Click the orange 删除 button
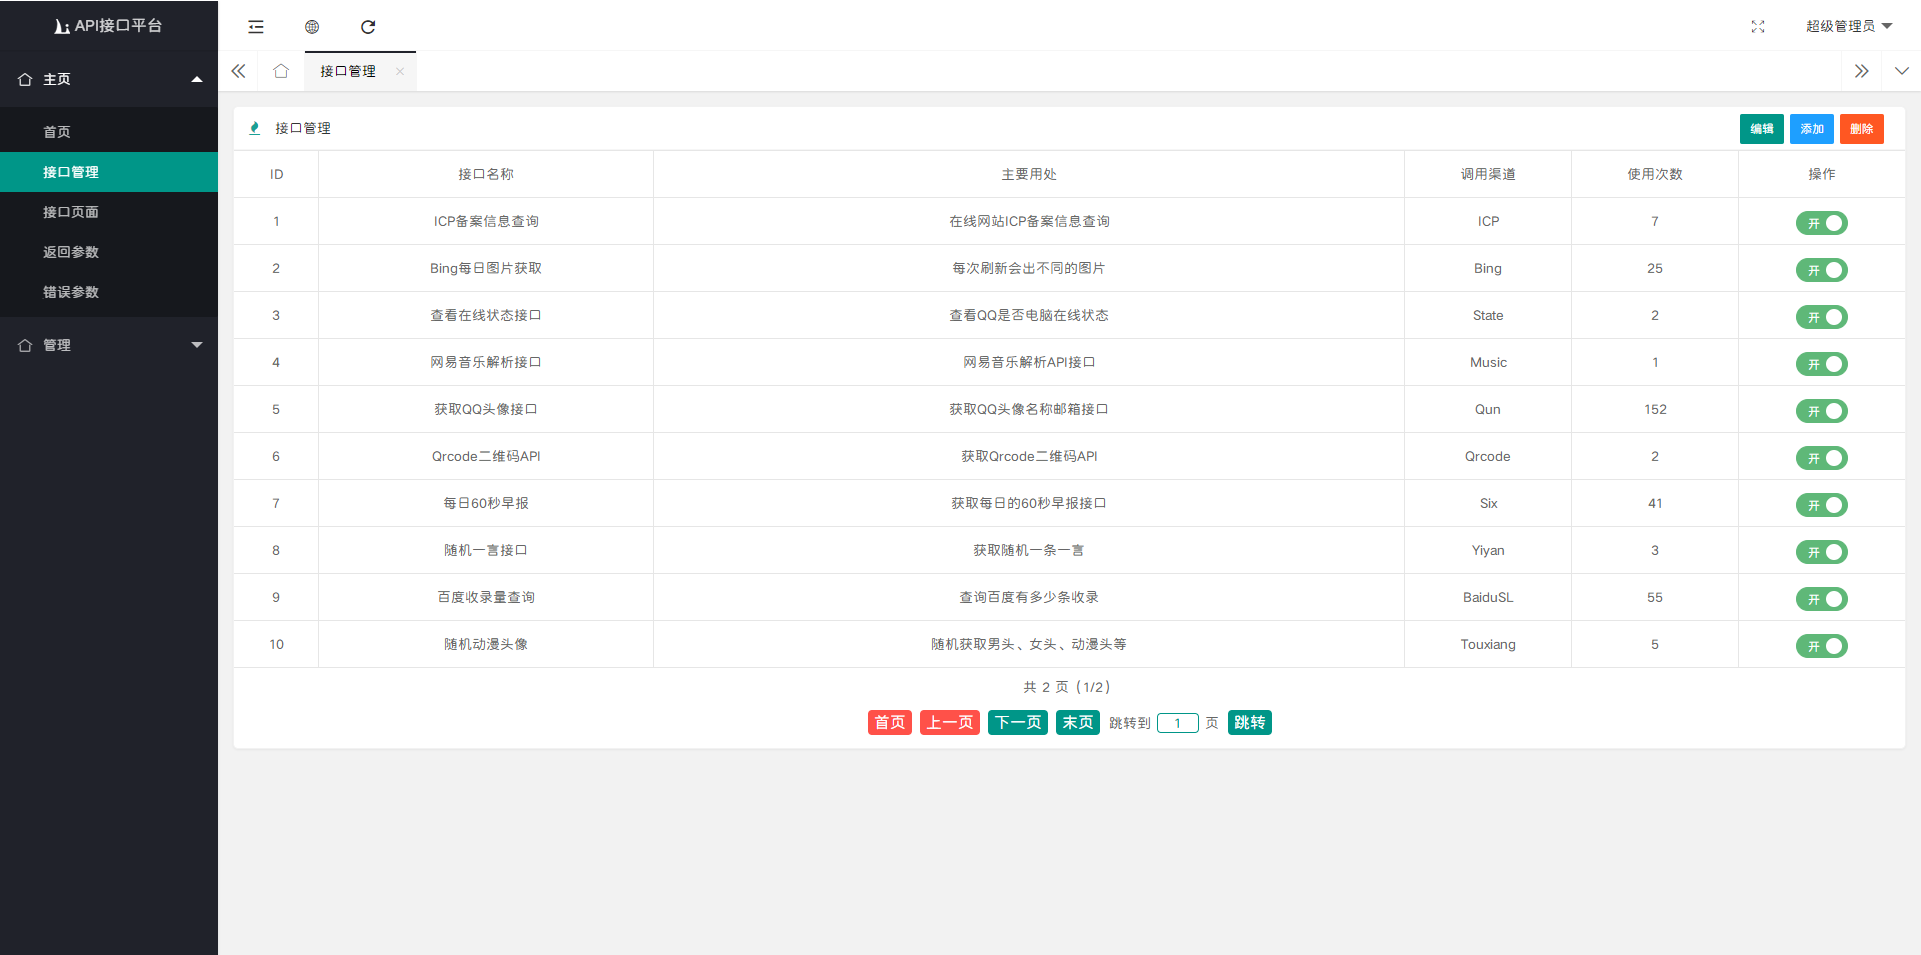The image size is (1921, 955). click(x=1862, y=129)
